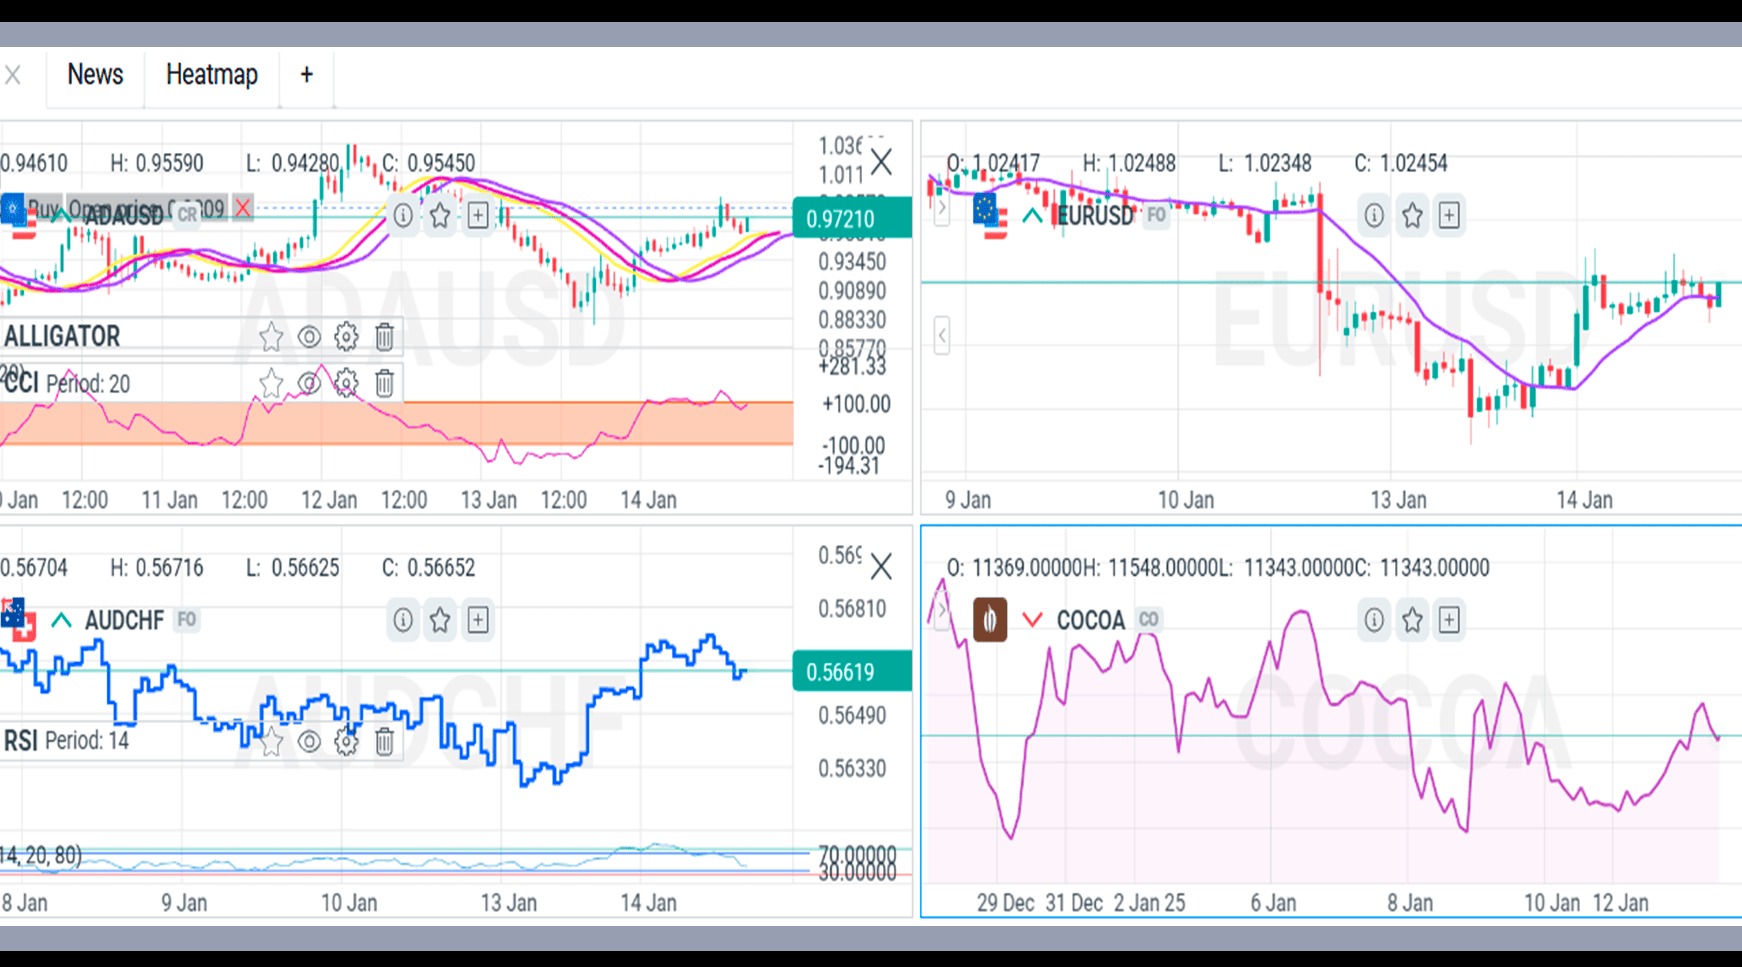Viewport: 1742px width, 967px height.
Task: Toggle ALLIGATOR indicator visibility
Action: pyautogui.click(x=308, y=337)
